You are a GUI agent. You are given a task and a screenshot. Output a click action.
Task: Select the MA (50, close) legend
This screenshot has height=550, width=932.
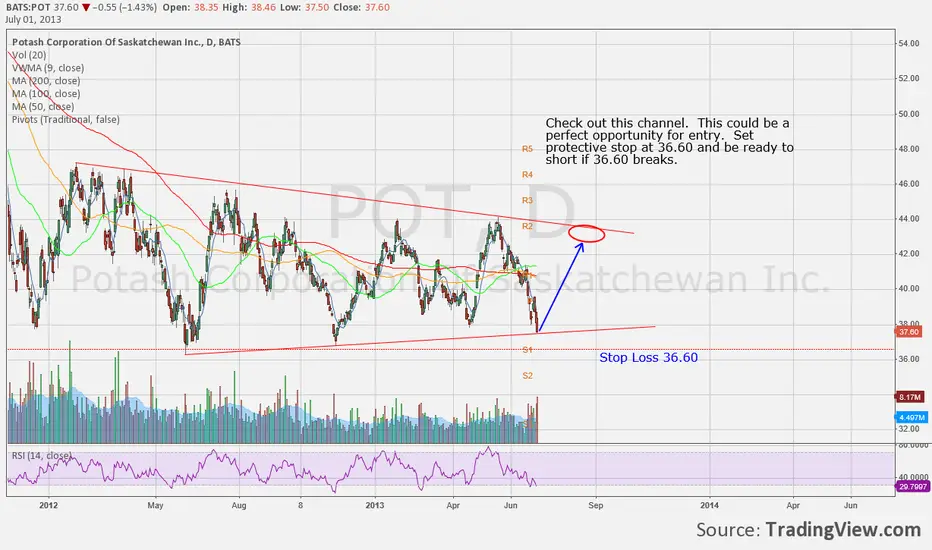[43, 107]
